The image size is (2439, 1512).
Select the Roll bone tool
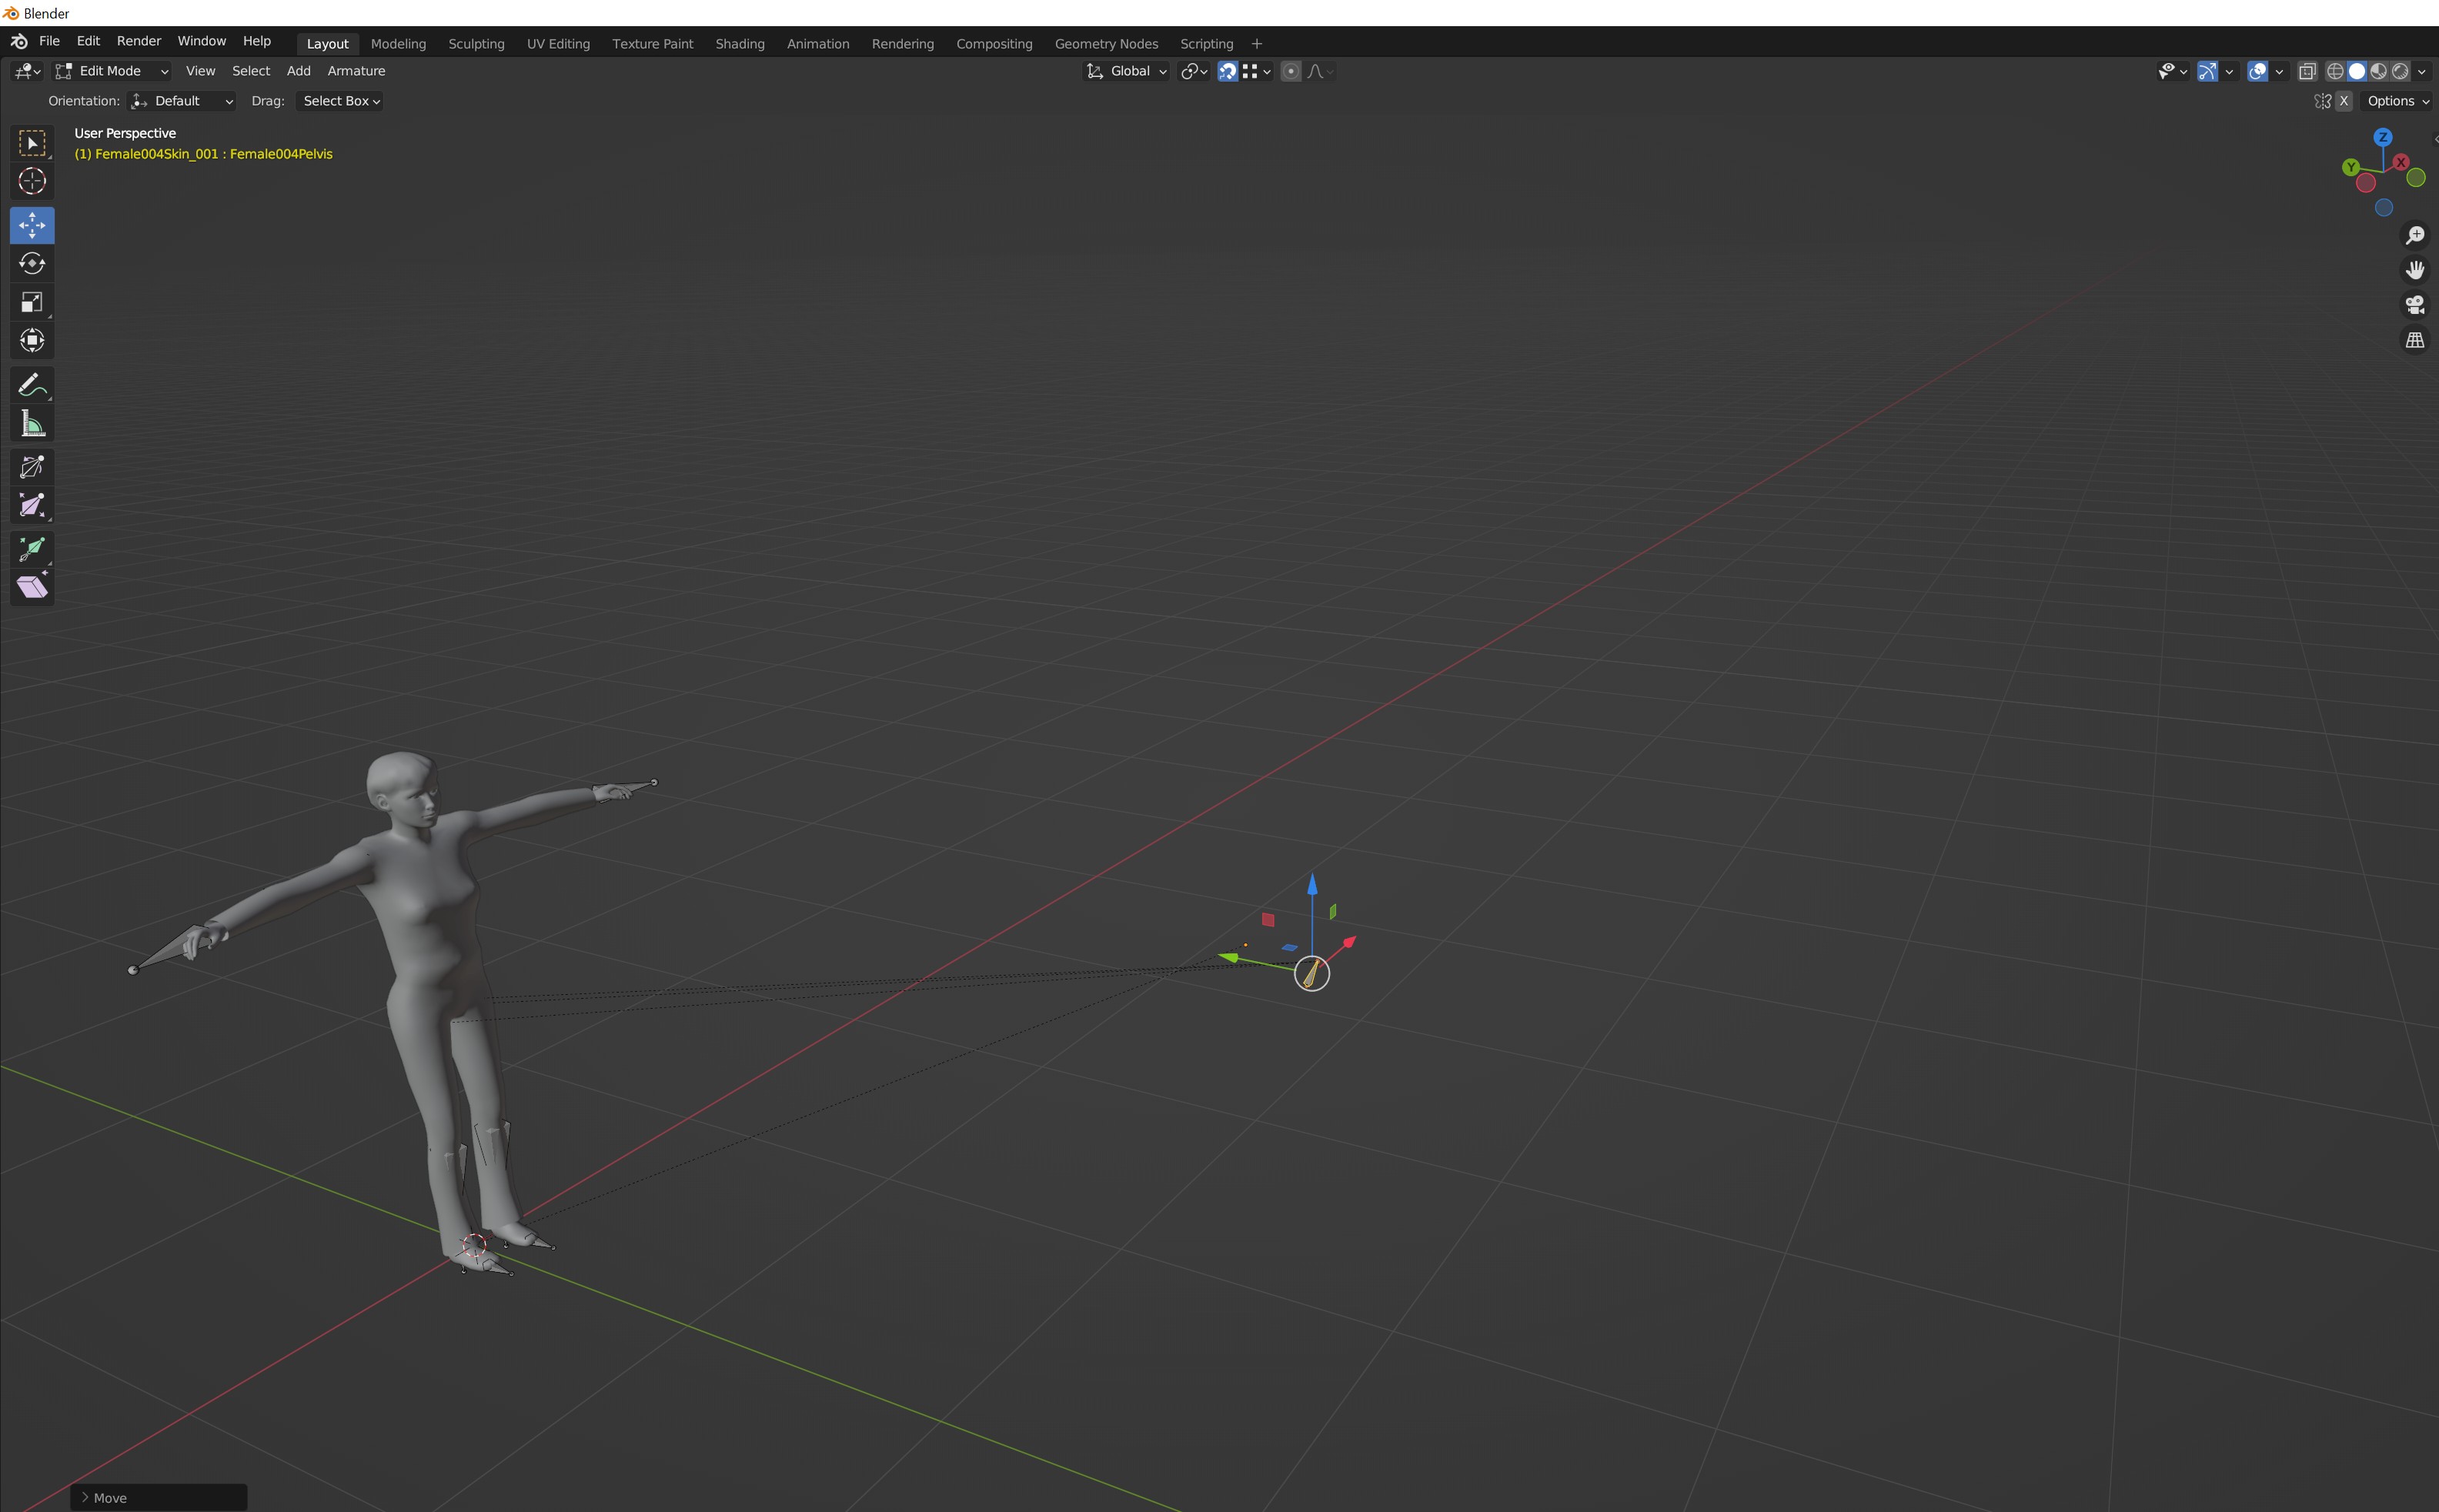pyautogui.click(x=32, y=467)
